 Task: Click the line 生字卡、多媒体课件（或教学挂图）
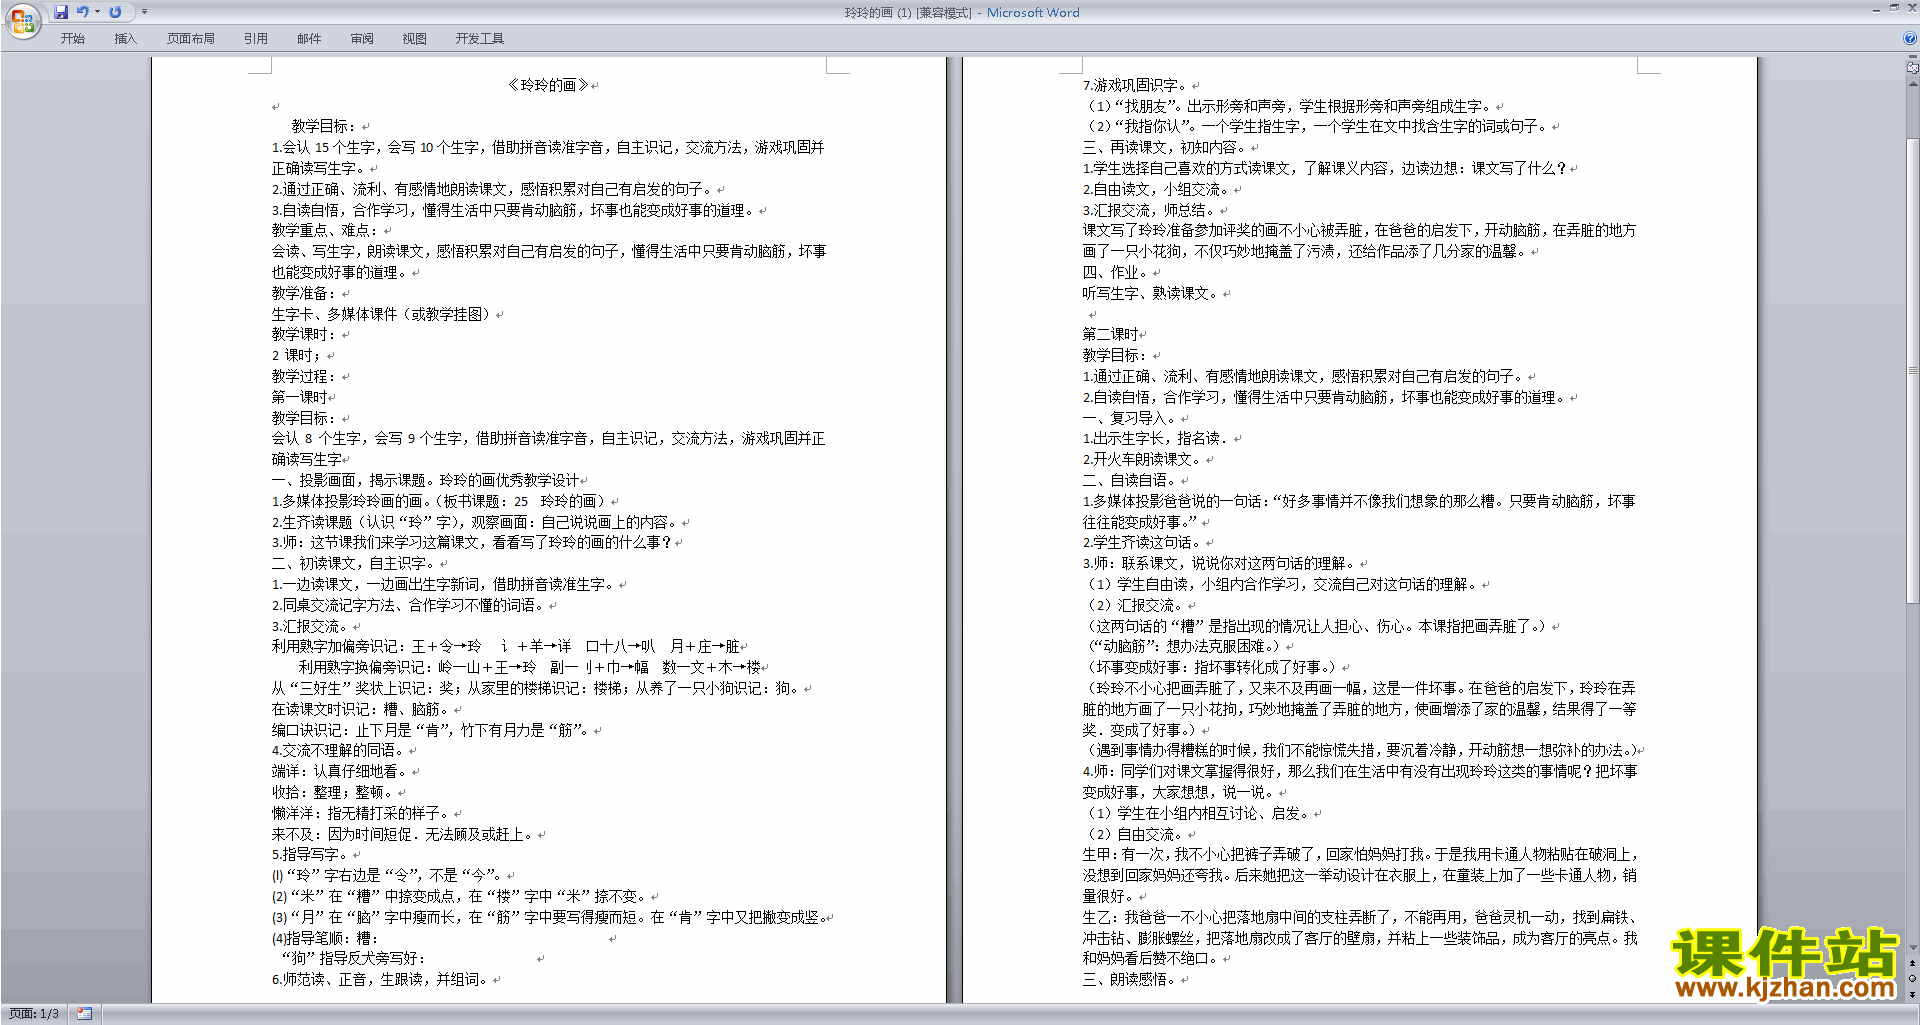tap(384, 314)
